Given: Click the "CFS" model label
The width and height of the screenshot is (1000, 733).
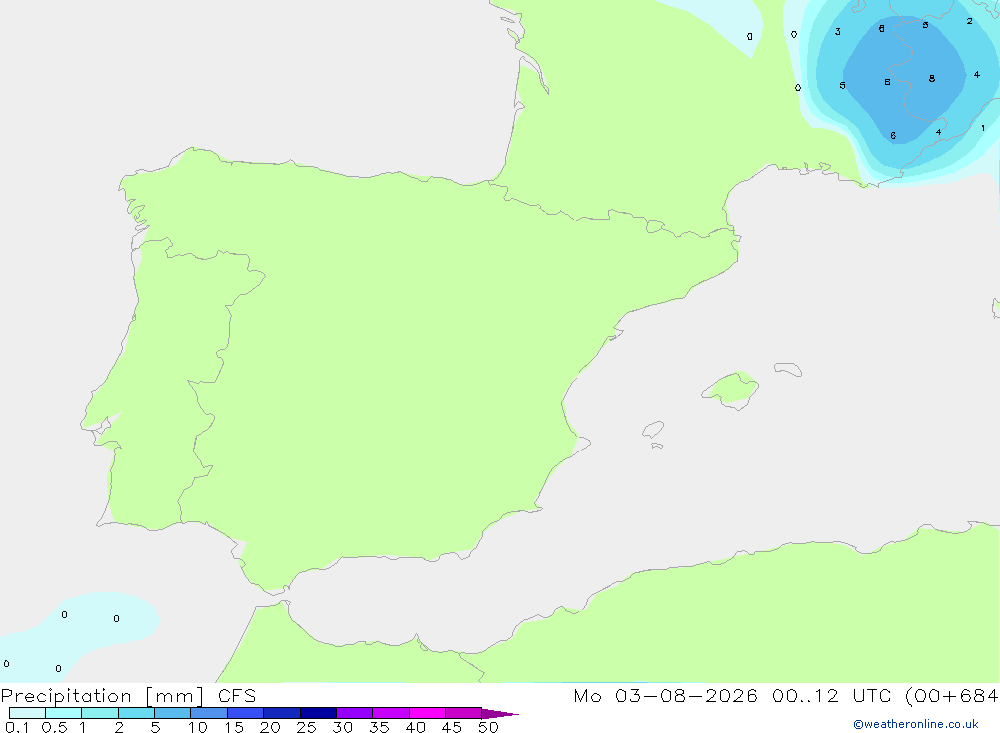Looking at the screenshot, I should tap(237, 696).
